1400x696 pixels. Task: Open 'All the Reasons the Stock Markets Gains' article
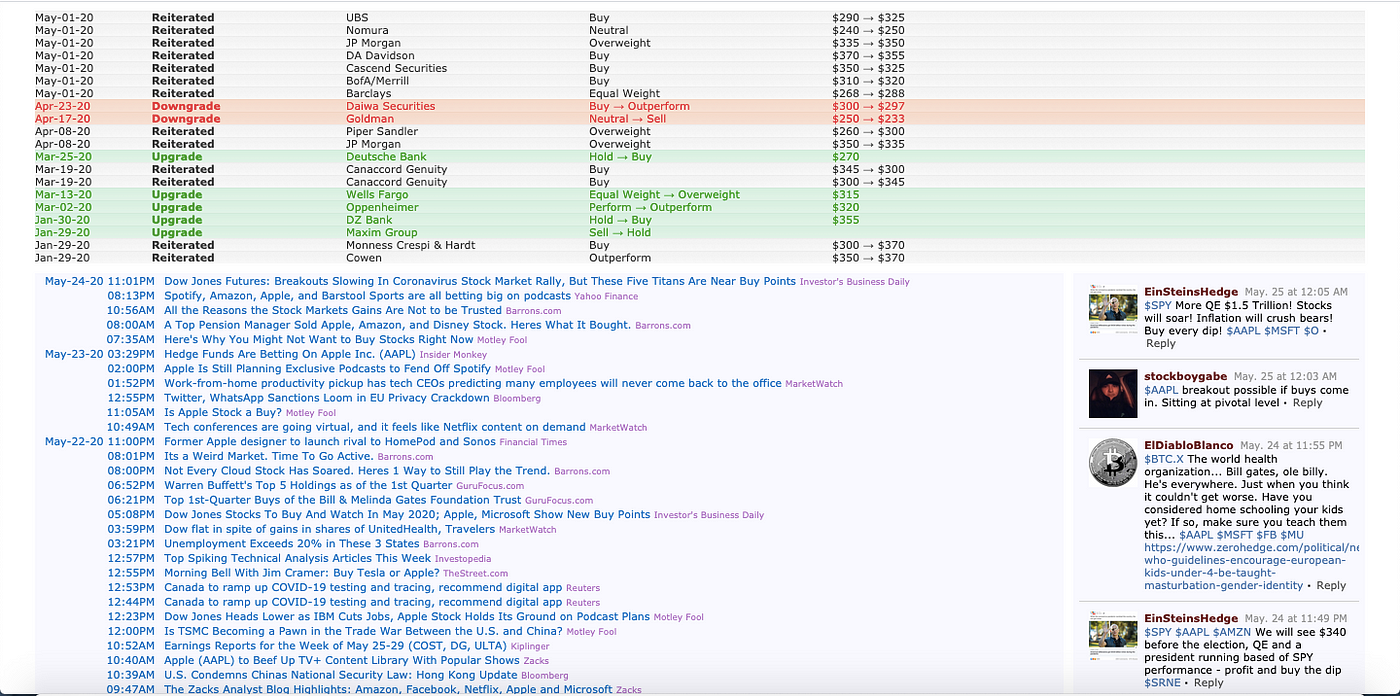333,311
